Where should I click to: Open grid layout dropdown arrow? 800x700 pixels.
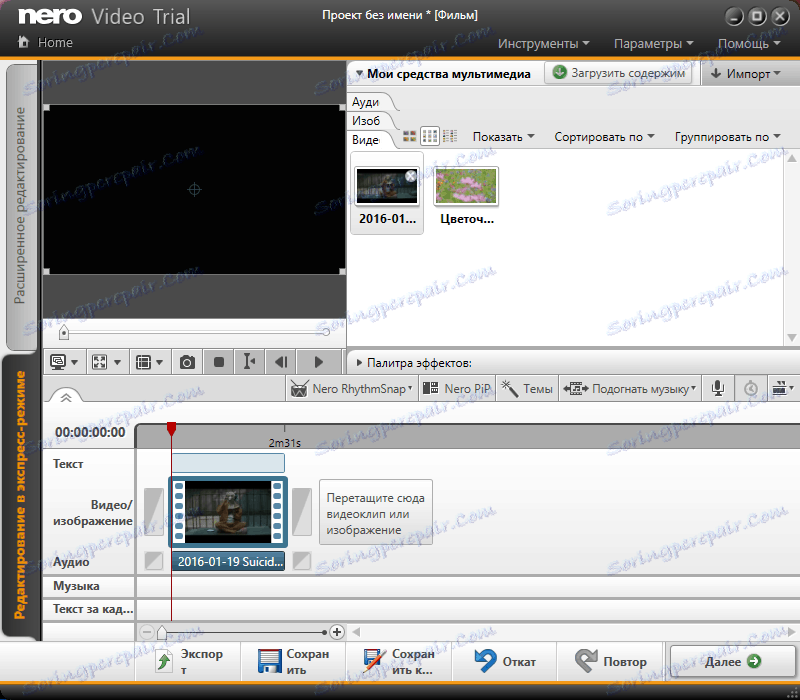coord(159,363)
